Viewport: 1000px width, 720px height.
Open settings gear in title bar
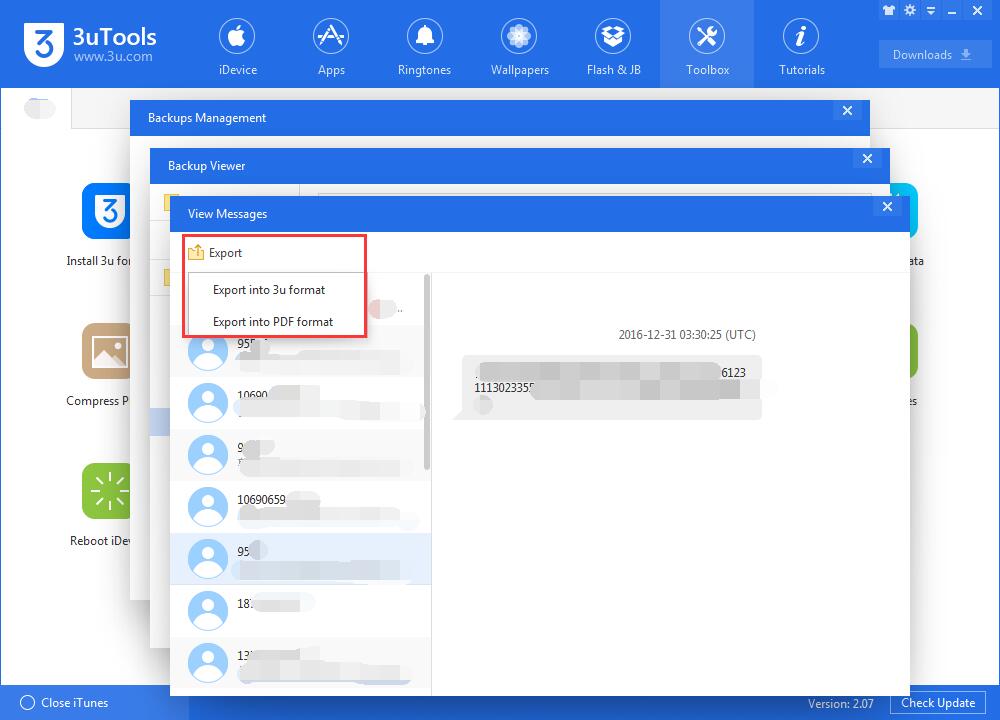coord(910,10)
